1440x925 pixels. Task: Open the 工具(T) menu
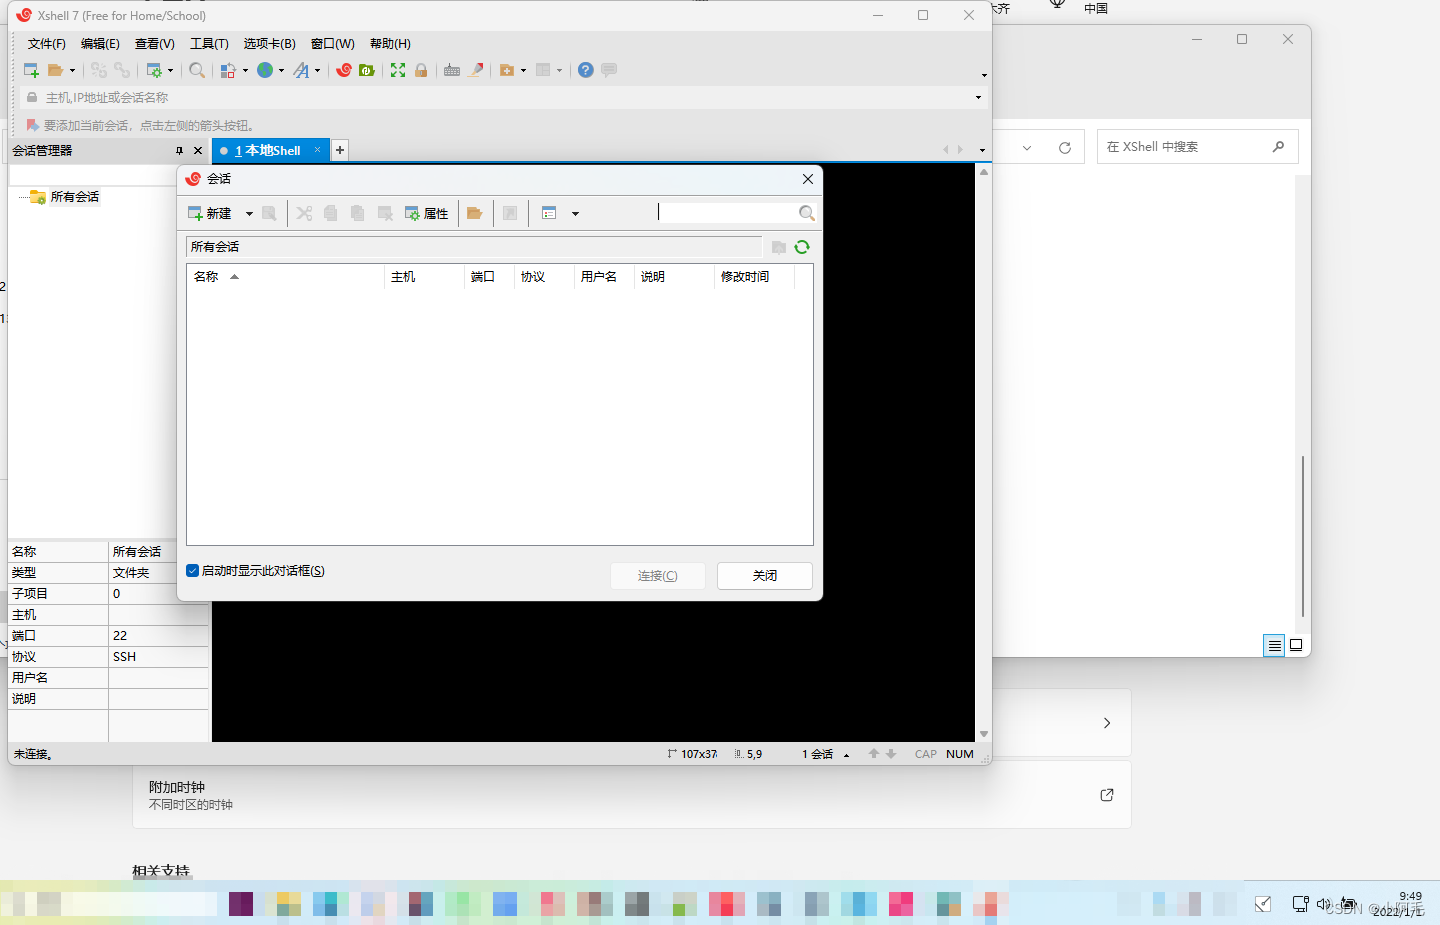[209, 44]
